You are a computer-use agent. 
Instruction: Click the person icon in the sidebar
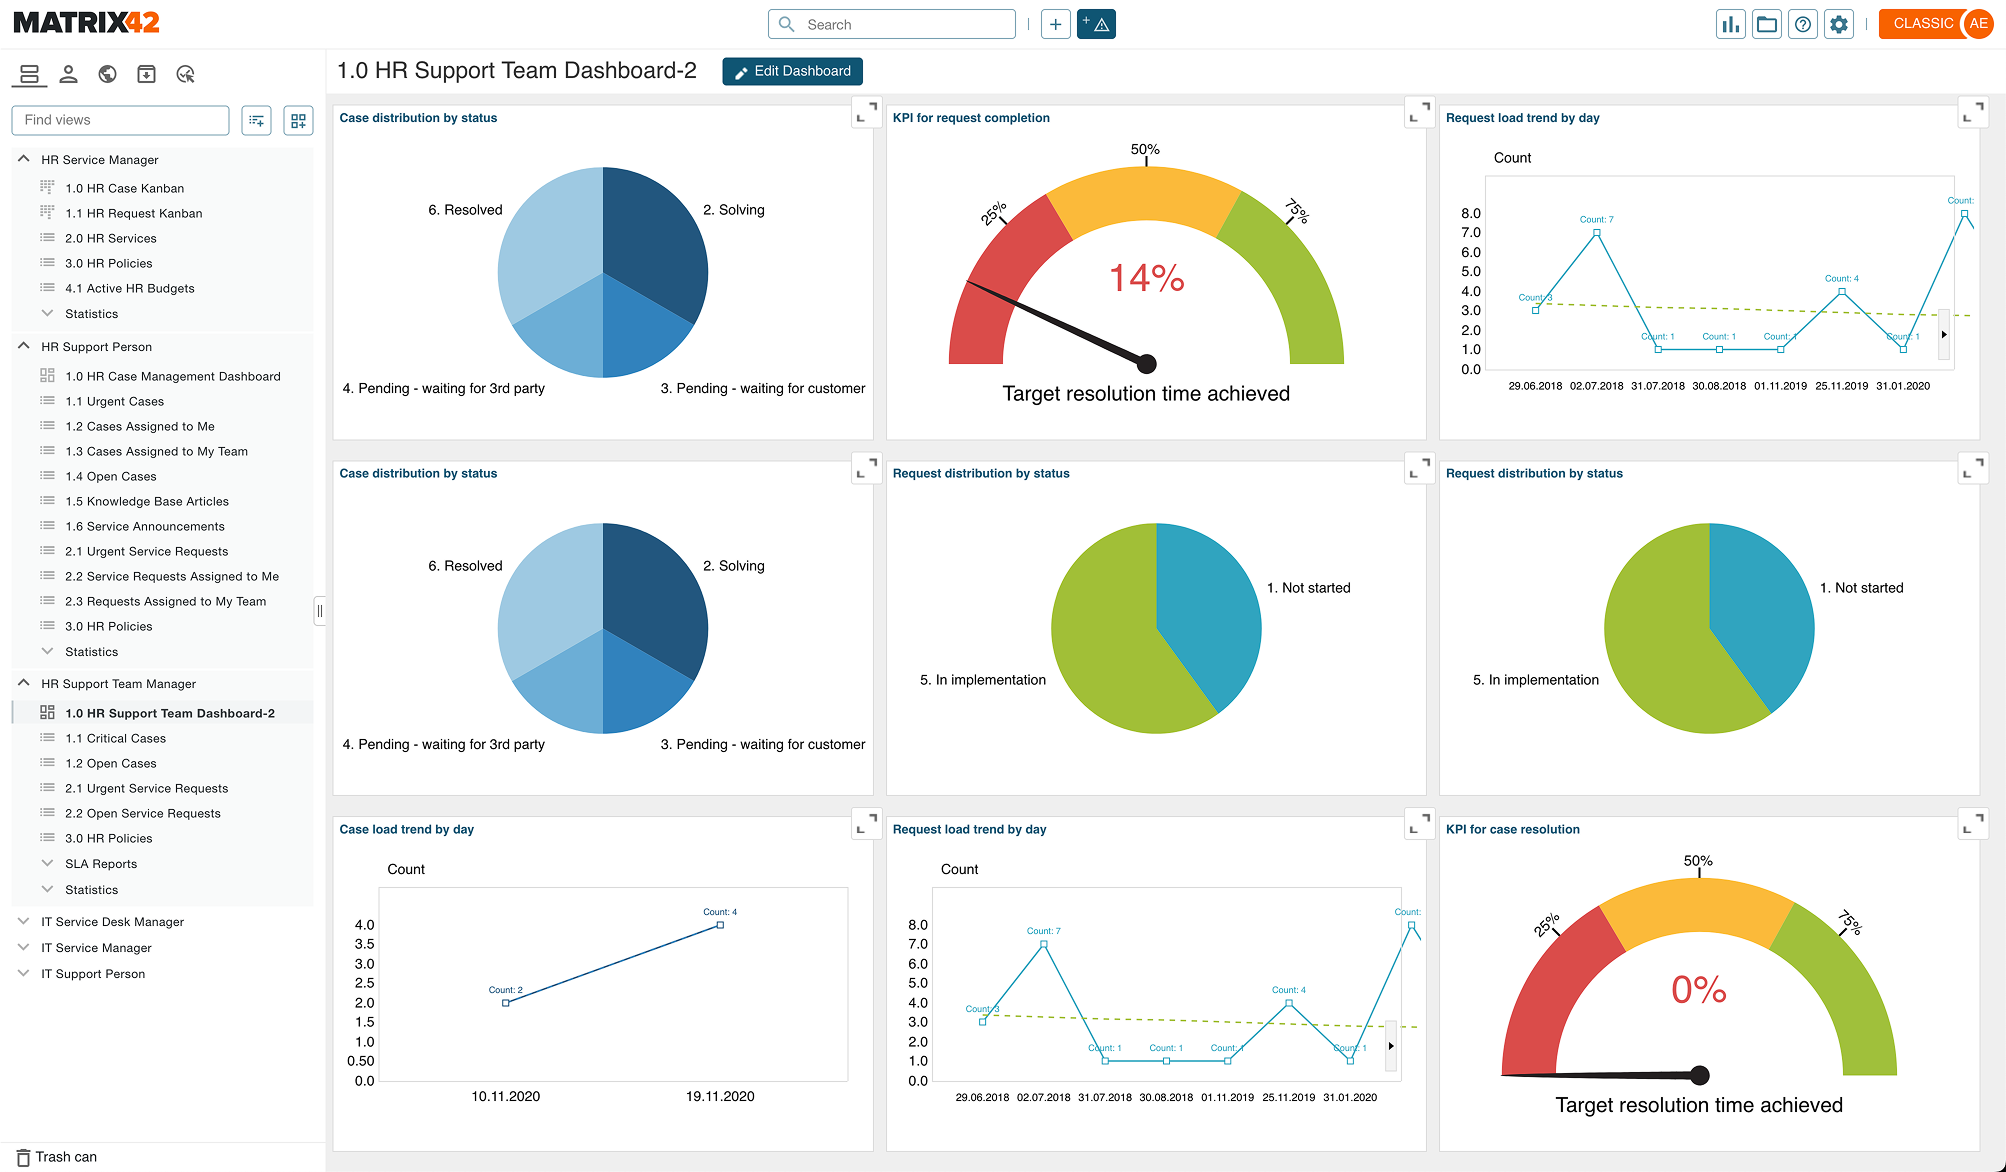[68, 74]
